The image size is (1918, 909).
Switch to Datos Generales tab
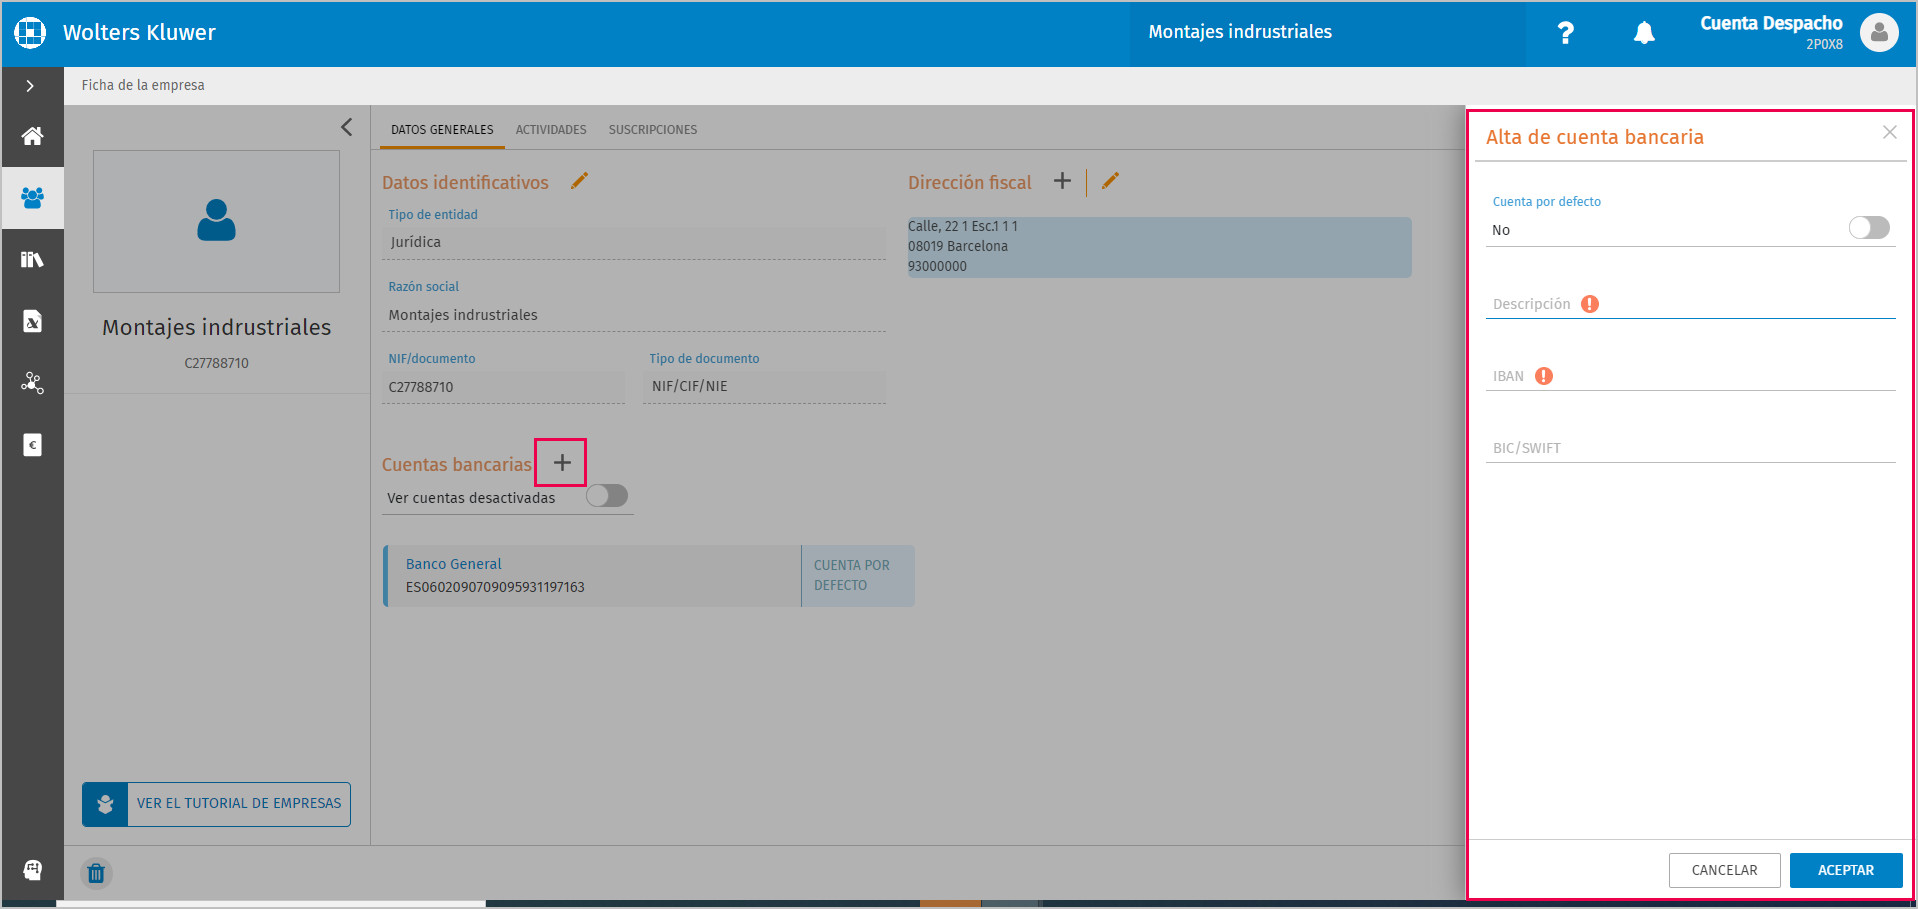click(x=442, y=130)
